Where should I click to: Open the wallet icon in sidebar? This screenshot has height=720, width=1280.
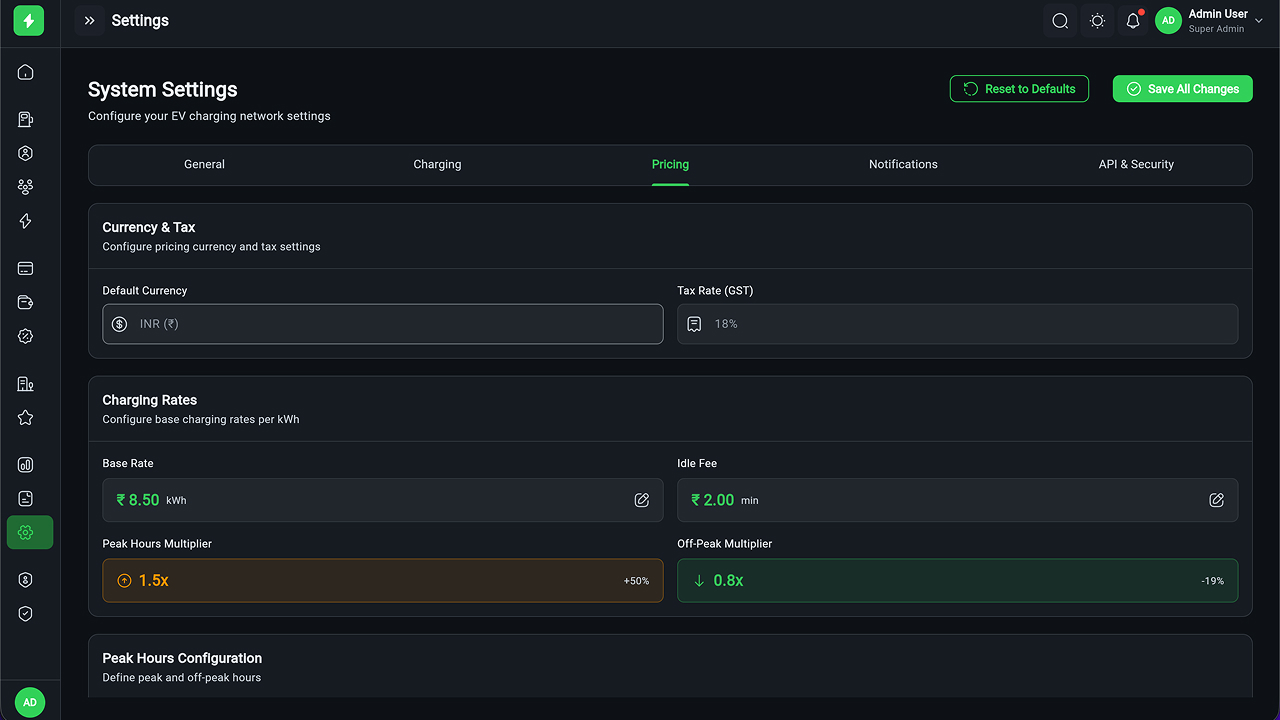coord(26,303)
